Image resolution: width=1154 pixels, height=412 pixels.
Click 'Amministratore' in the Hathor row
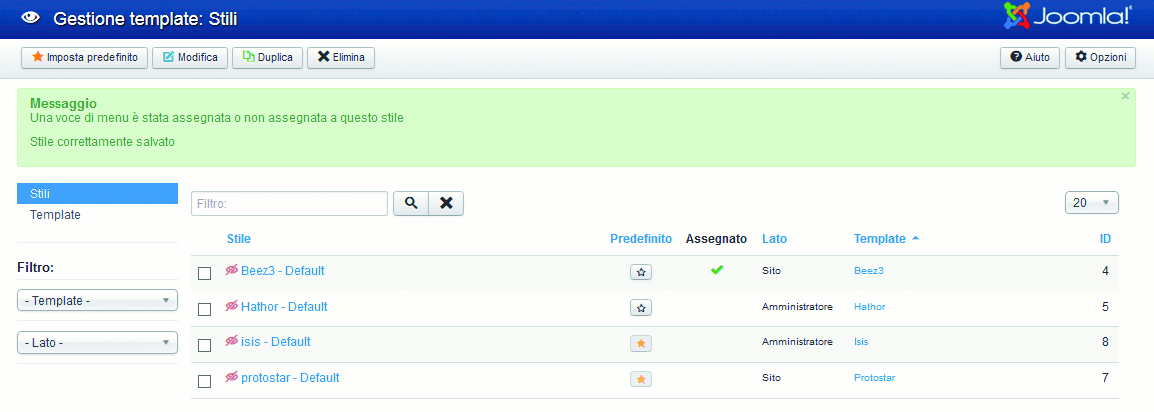point(797,307)
